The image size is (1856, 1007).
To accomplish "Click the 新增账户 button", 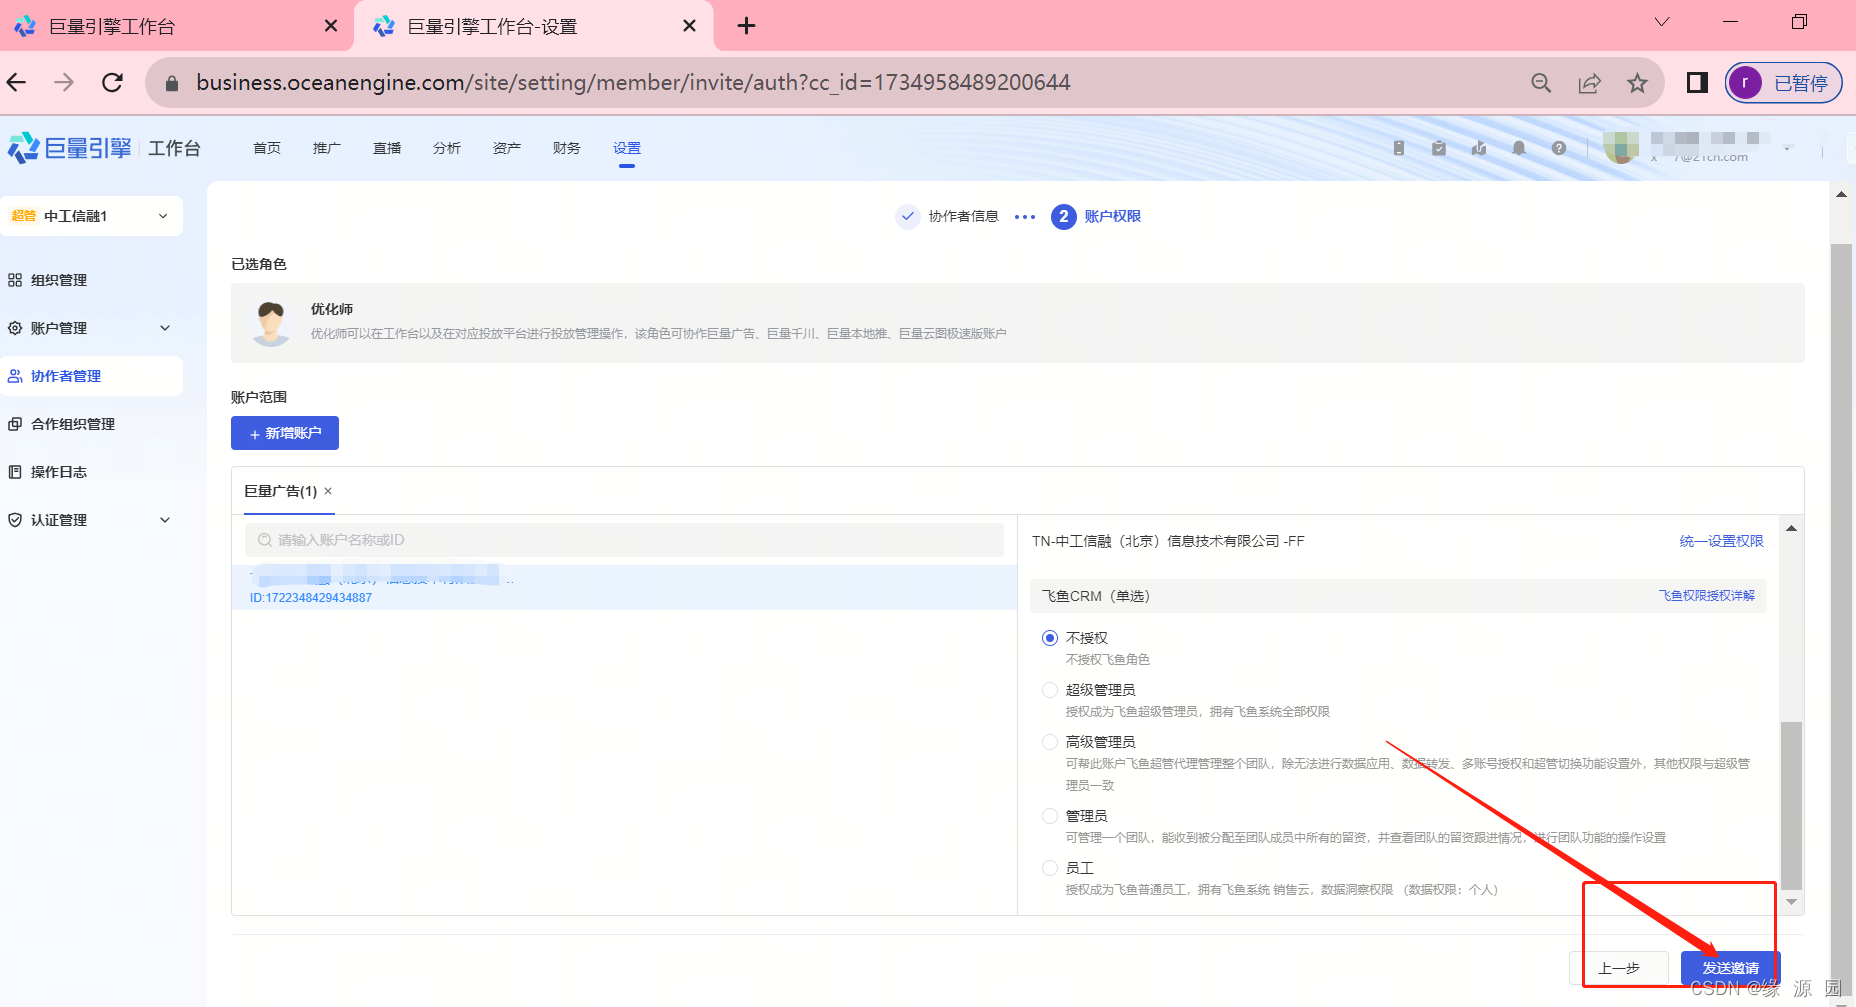I will pos(285,433).
